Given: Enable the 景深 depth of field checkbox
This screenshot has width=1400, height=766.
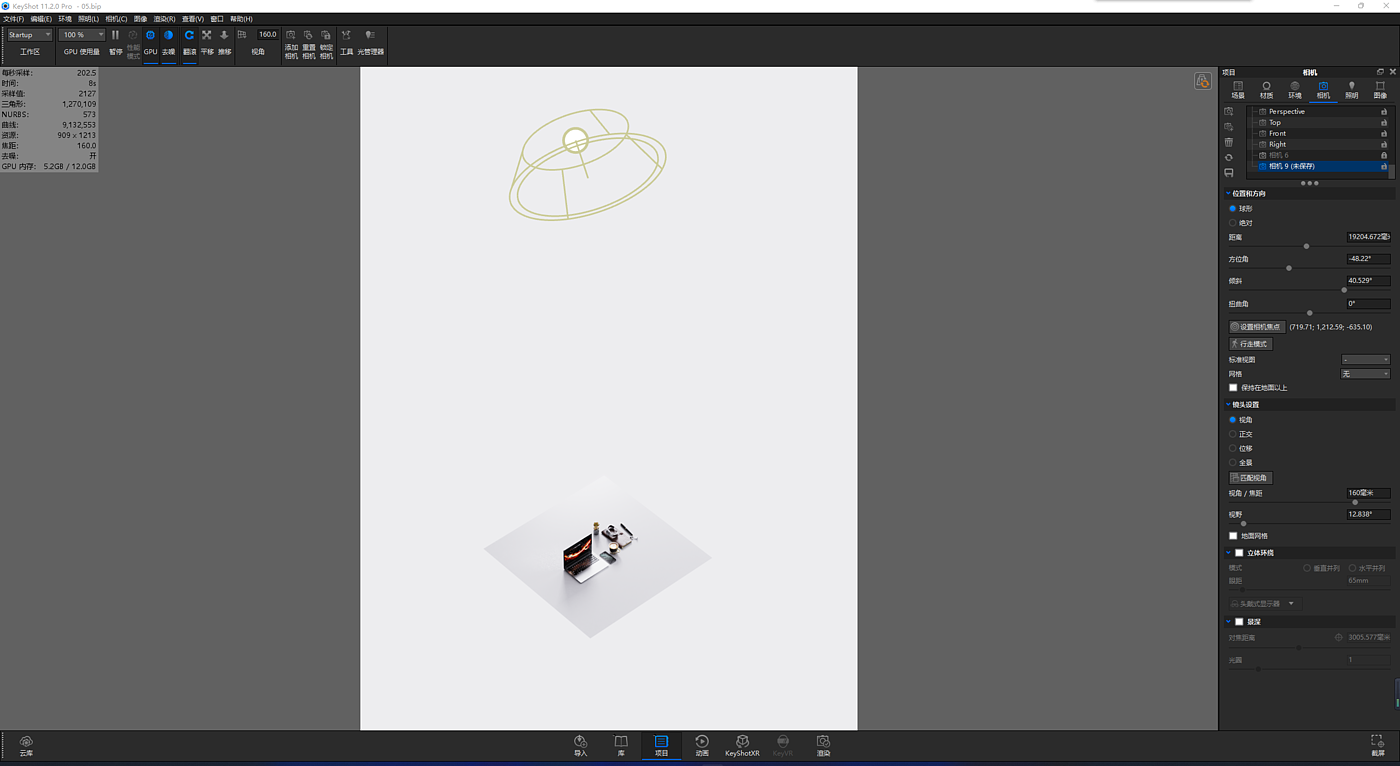Looking at the screenshot, I should [1239, 622].
